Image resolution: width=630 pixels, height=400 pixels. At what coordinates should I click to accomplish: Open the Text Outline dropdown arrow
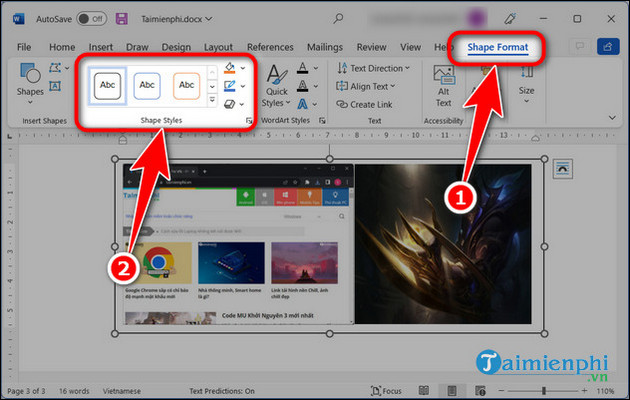coord(316,86)
